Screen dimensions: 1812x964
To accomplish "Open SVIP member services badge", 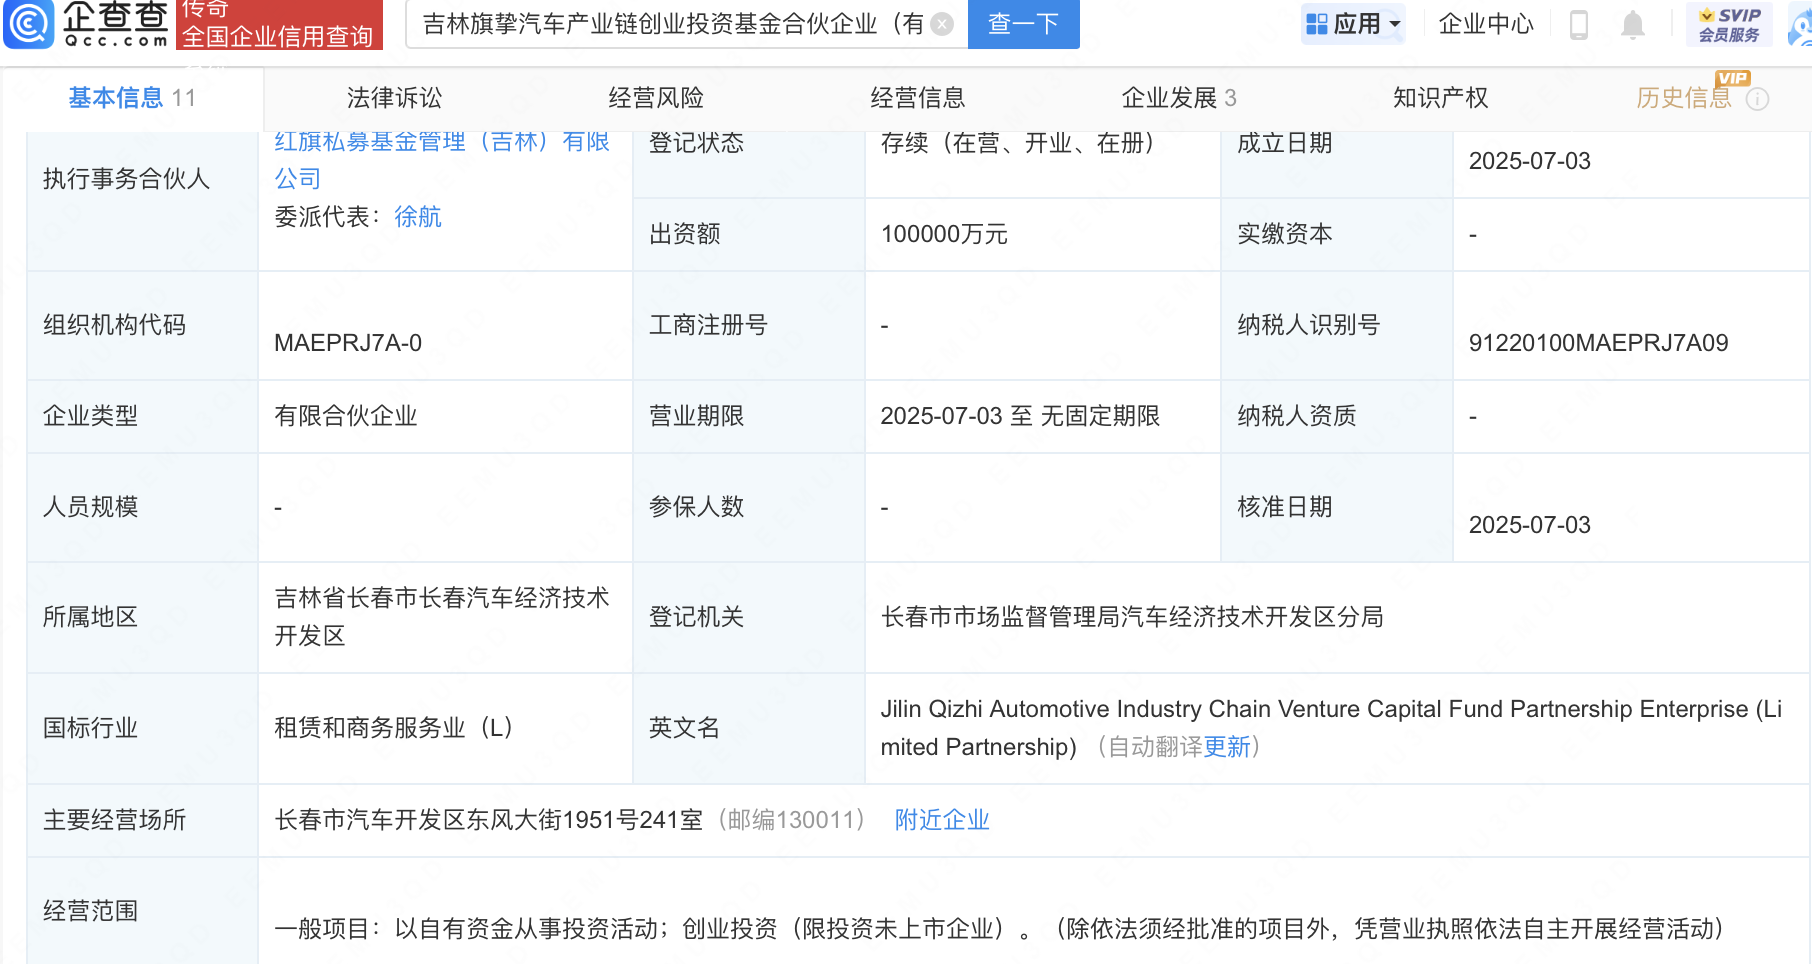I will point(1729,24).
